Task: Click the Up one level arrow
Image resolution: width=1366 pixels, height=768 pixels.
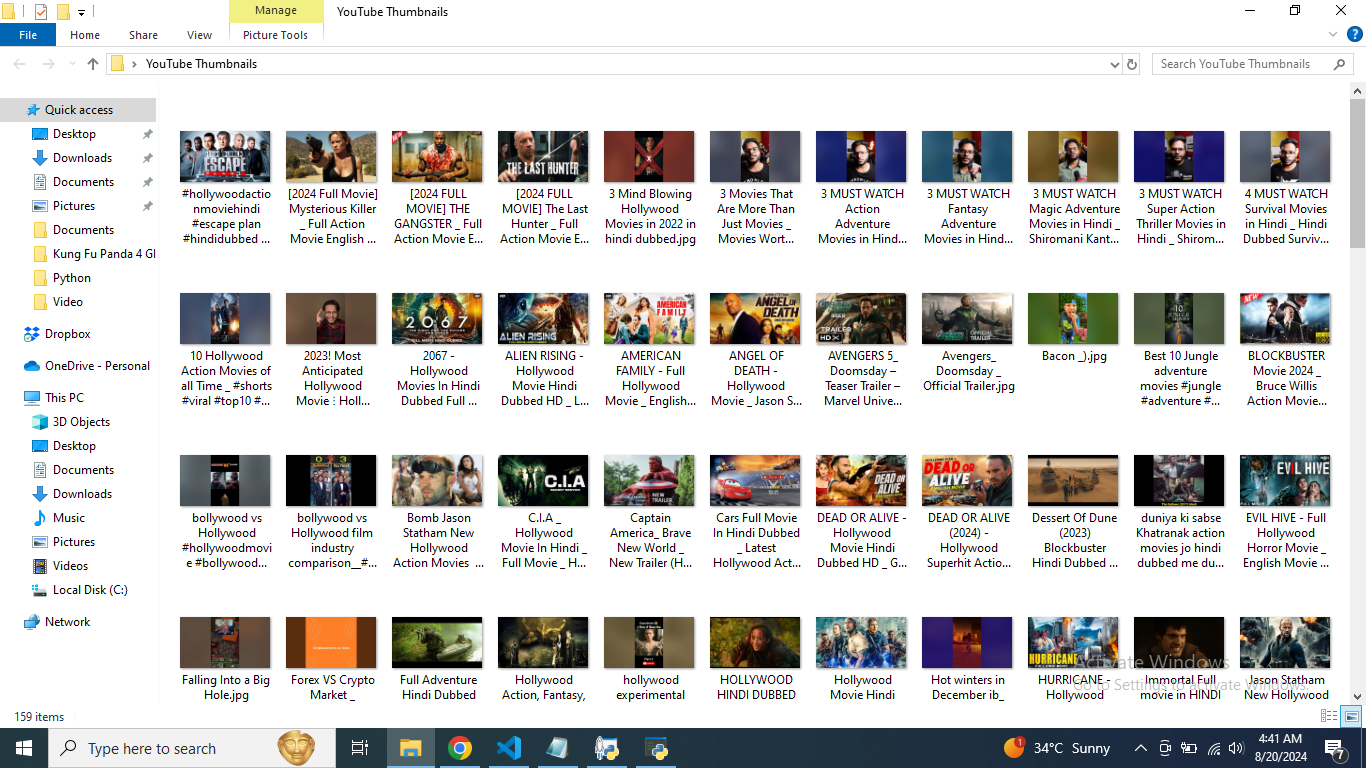Action: [93, 64]
